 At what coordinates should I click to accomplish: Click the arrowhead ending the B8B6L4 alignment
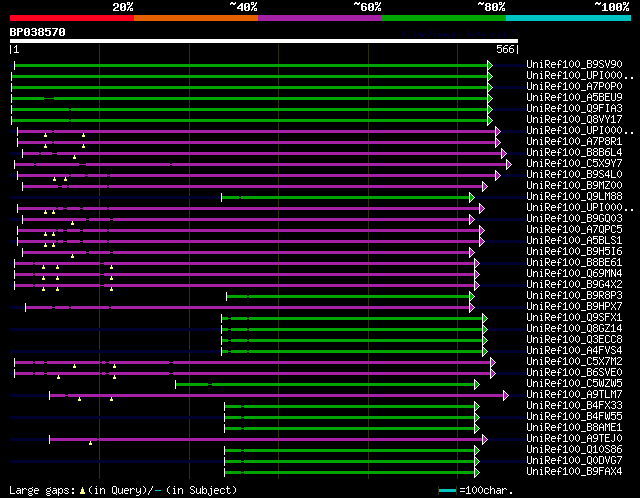[504, 153]
